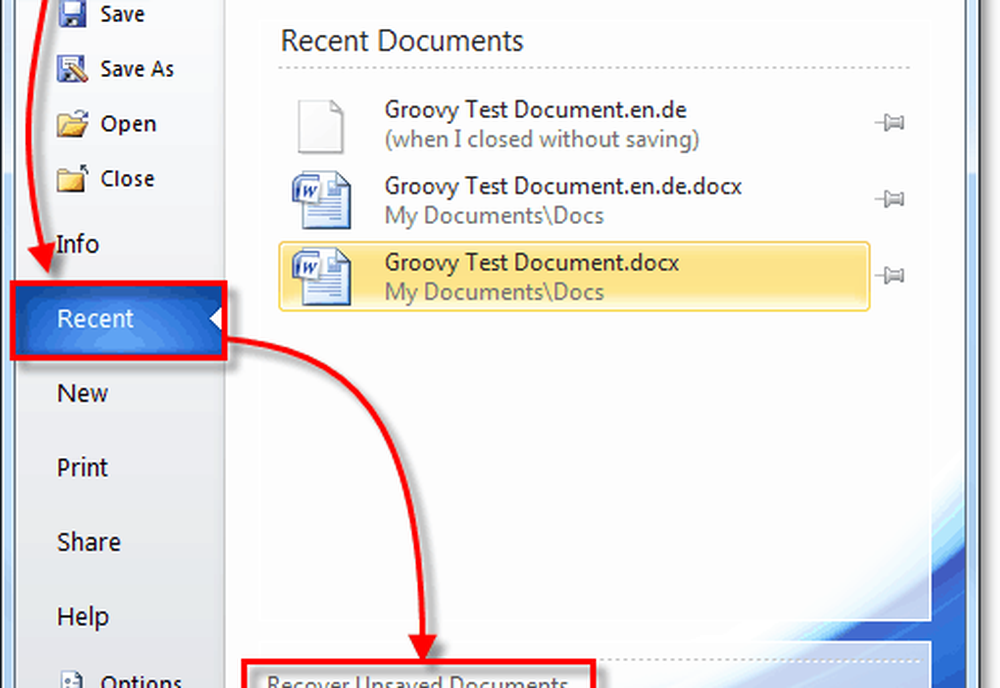Click the Open folder icon

tap(74, 124)
